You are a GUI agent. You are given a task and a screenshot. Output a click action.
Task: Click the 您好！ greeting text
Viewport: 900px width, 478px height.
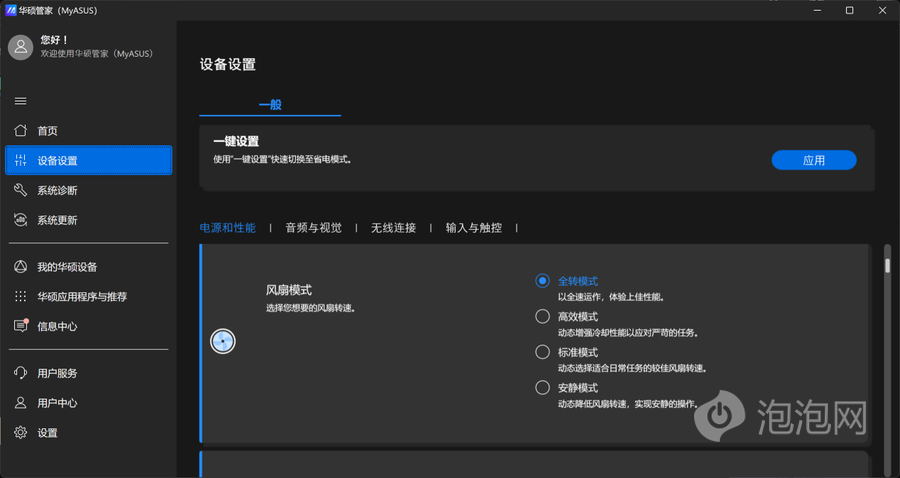click(x=55, y=40)
